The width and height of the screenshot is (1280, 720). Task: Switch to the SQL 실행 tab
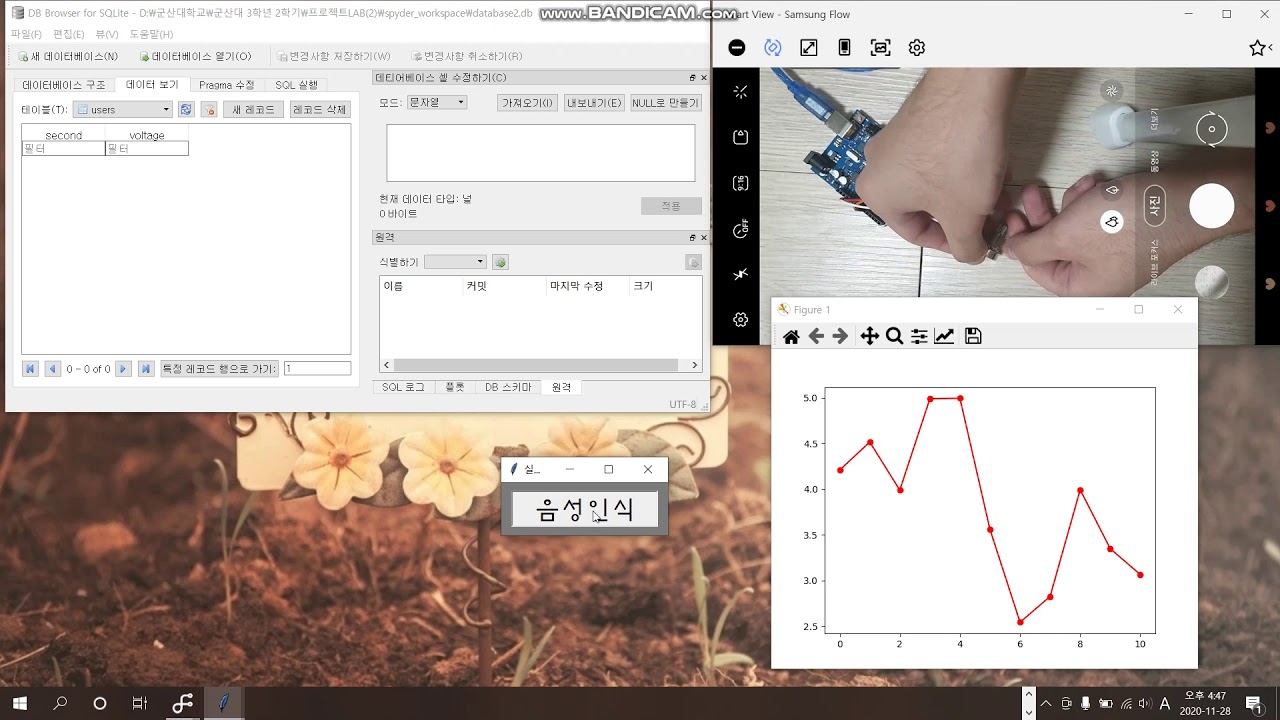coord(297,85)
